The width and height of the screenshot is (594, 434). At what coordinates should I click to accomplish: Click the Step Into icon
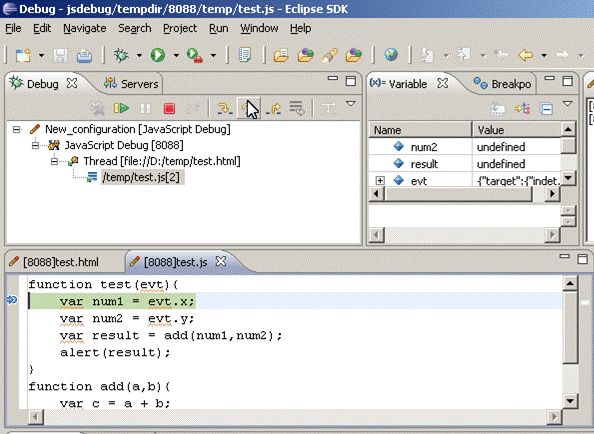(224, 109)
